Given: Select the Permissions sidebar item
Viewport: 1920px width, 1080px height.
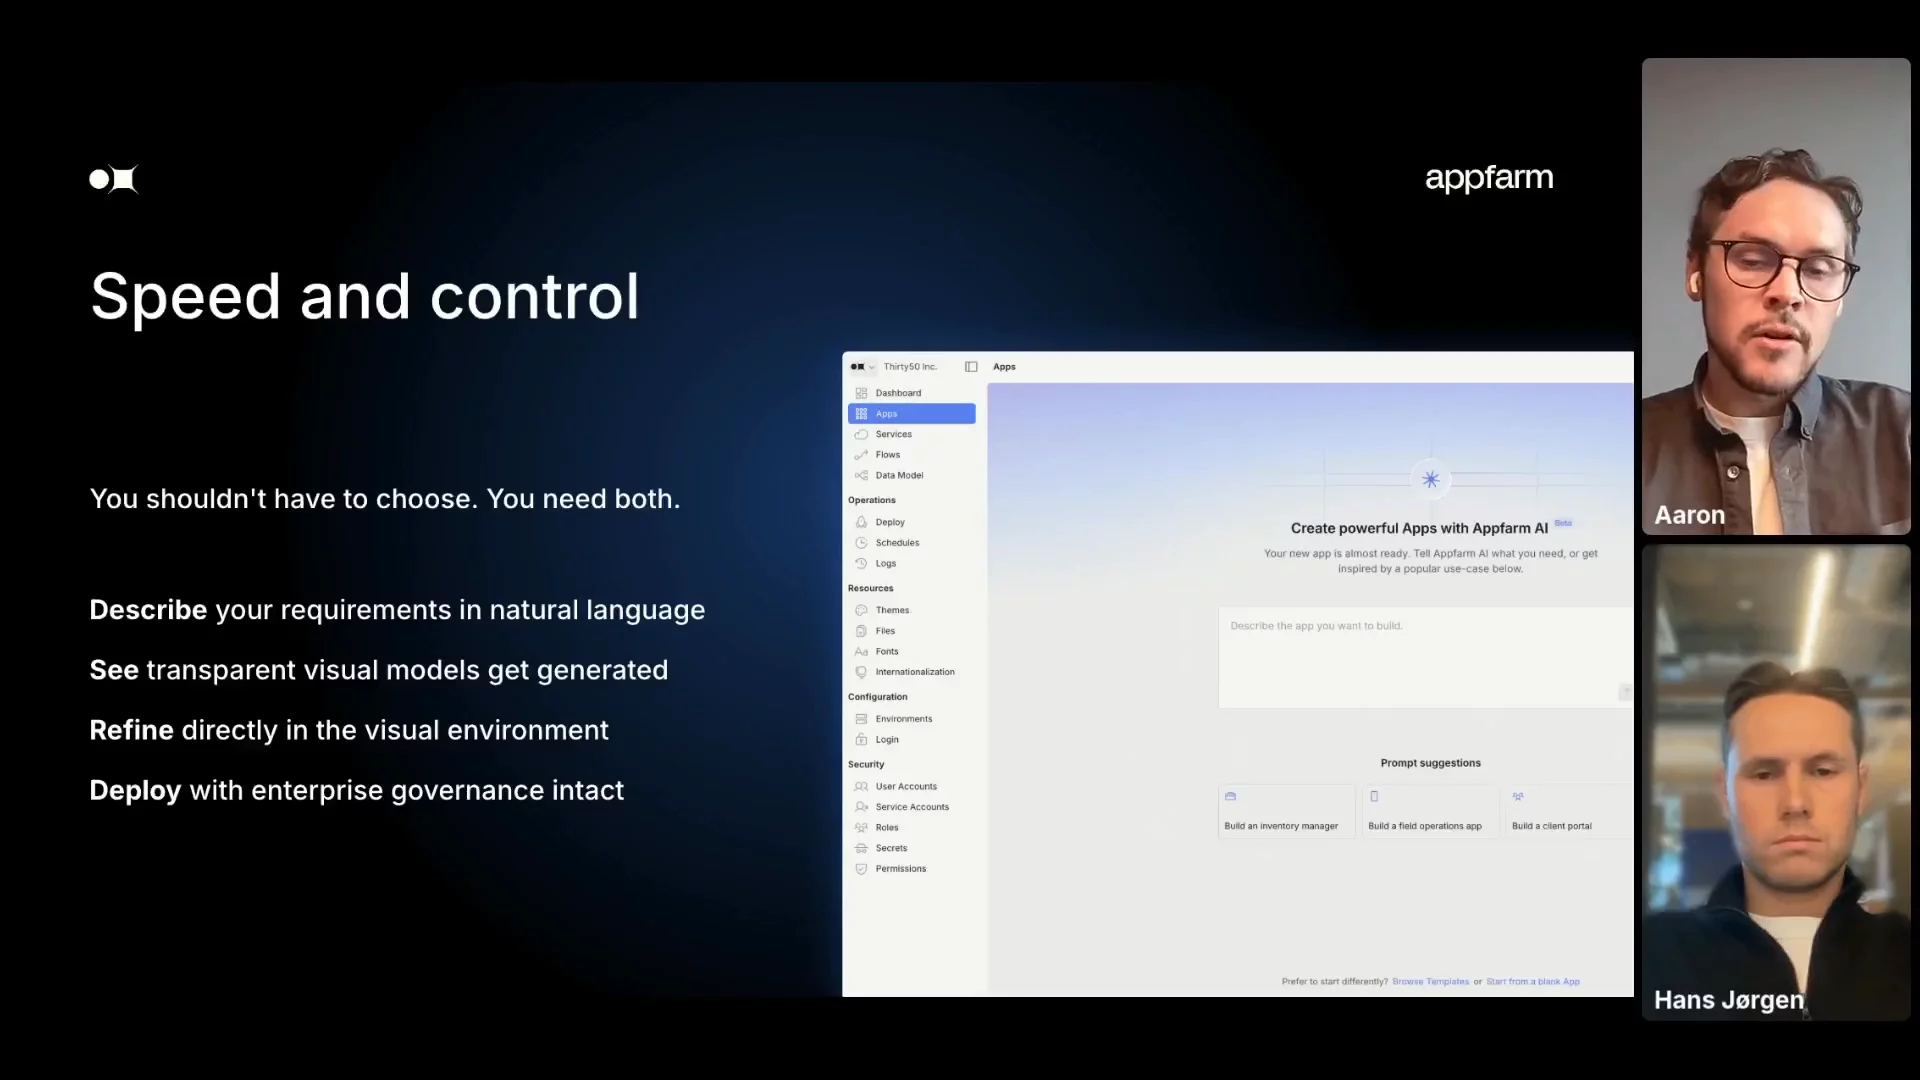Looking at the screenshot, I should [900, 869].
